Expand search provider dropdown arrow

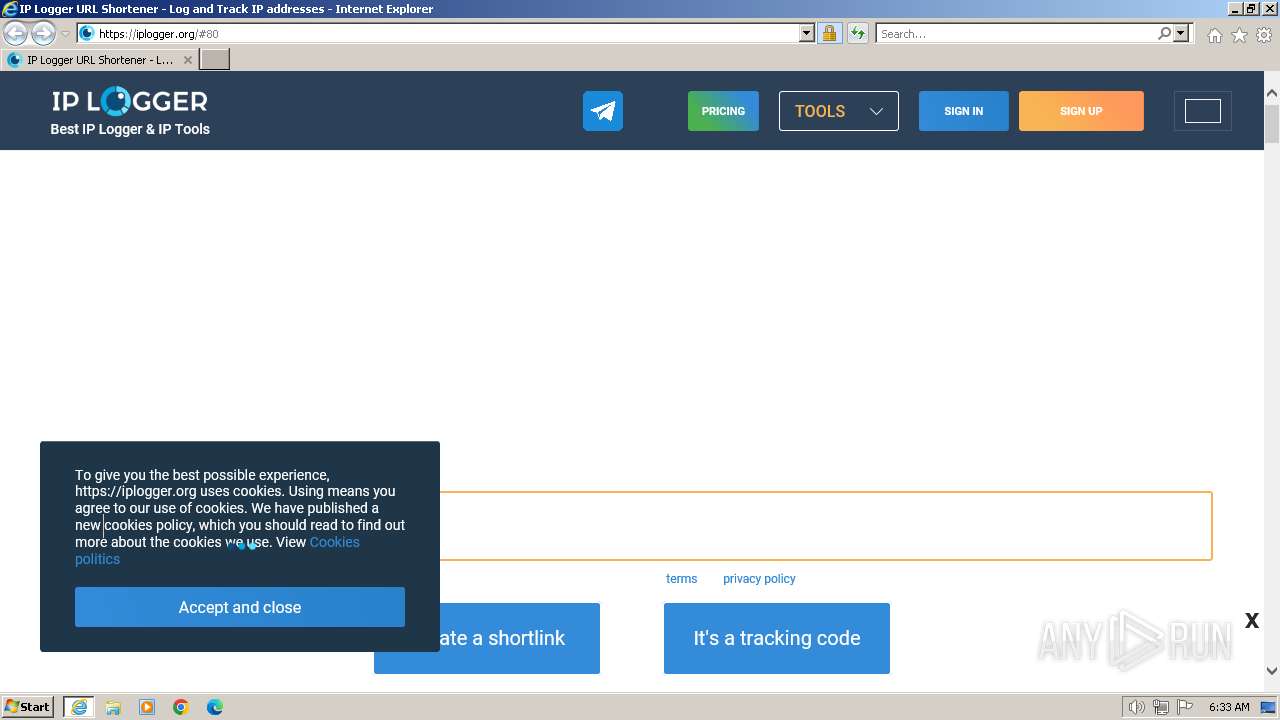point(1181,33)
